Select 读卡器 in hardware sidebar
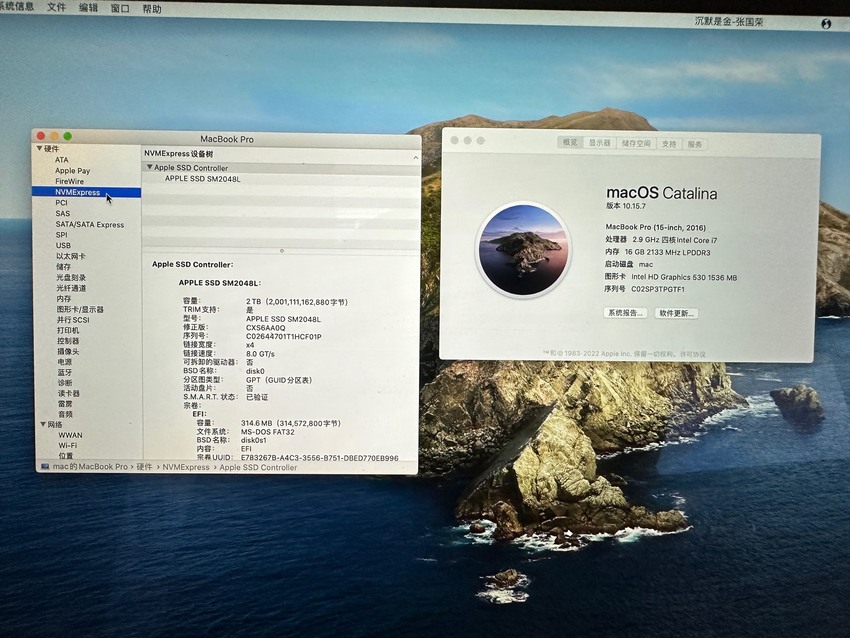The image size is (850, 638). coord(69,393)
